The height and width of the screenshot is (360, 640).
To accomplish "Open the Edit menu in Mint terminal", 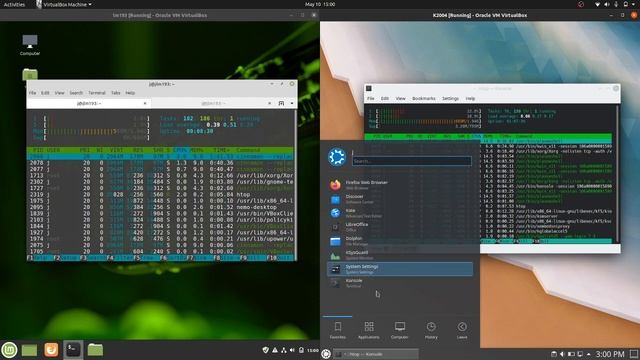I will point(45,93).
